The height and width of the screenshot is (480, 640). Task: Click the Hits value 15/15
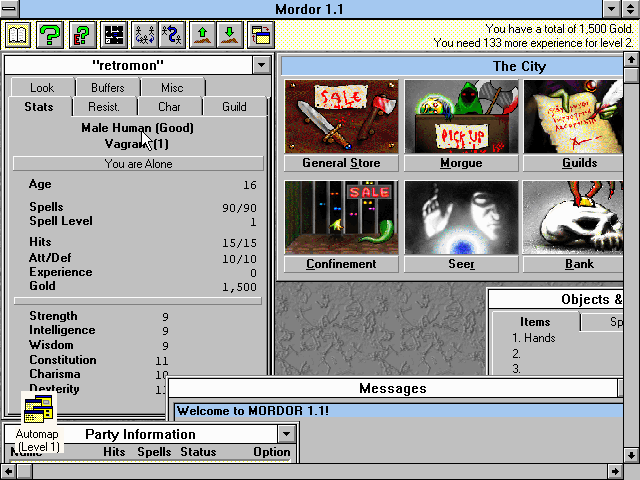[x=239, y=243]
